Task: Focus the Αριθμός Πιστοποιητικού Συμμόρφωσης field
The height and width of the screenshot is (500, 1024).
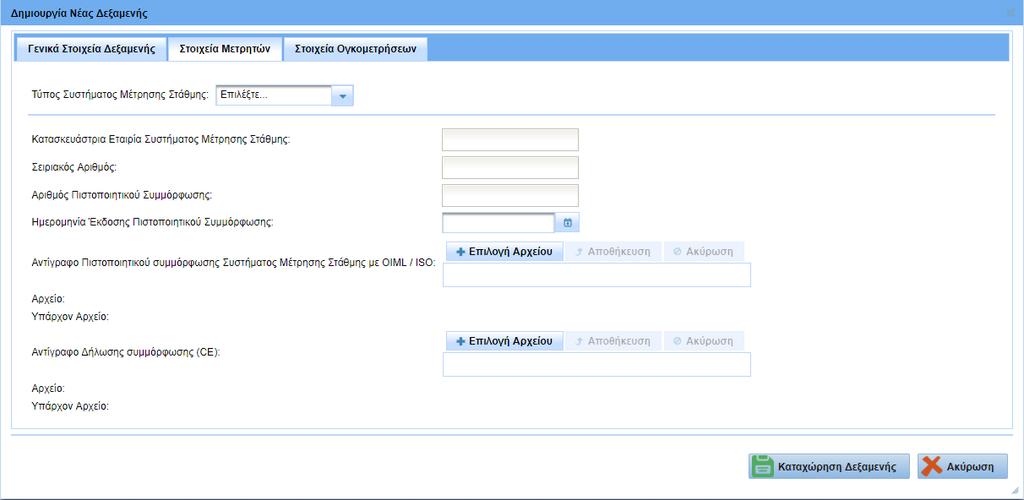Action: (510, 195)
